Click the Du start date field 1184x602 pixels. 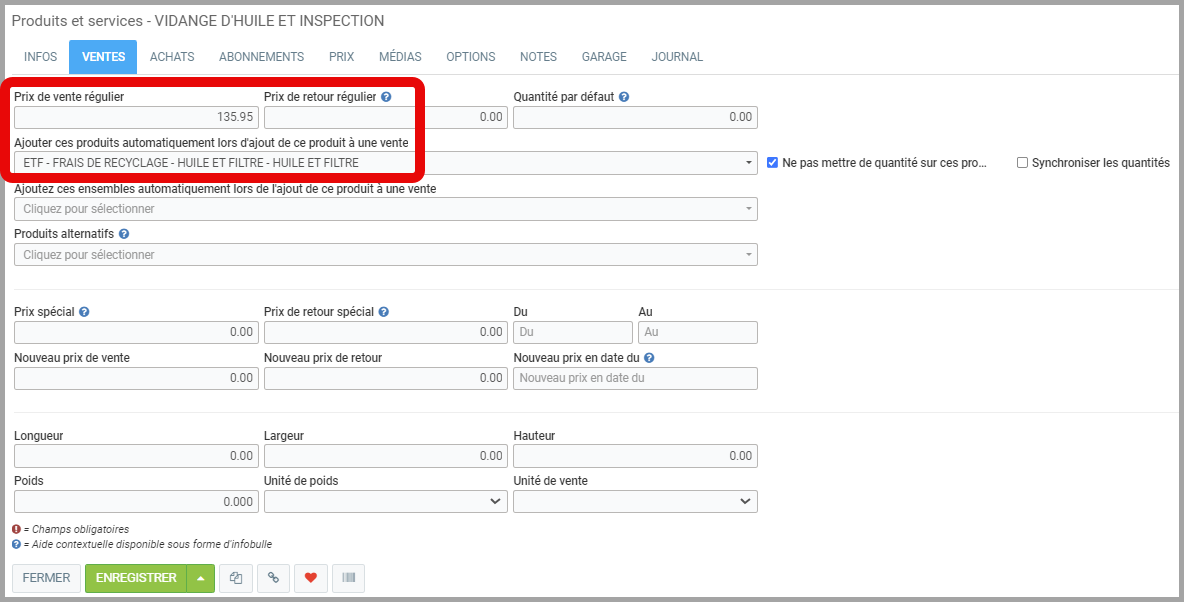573,332
